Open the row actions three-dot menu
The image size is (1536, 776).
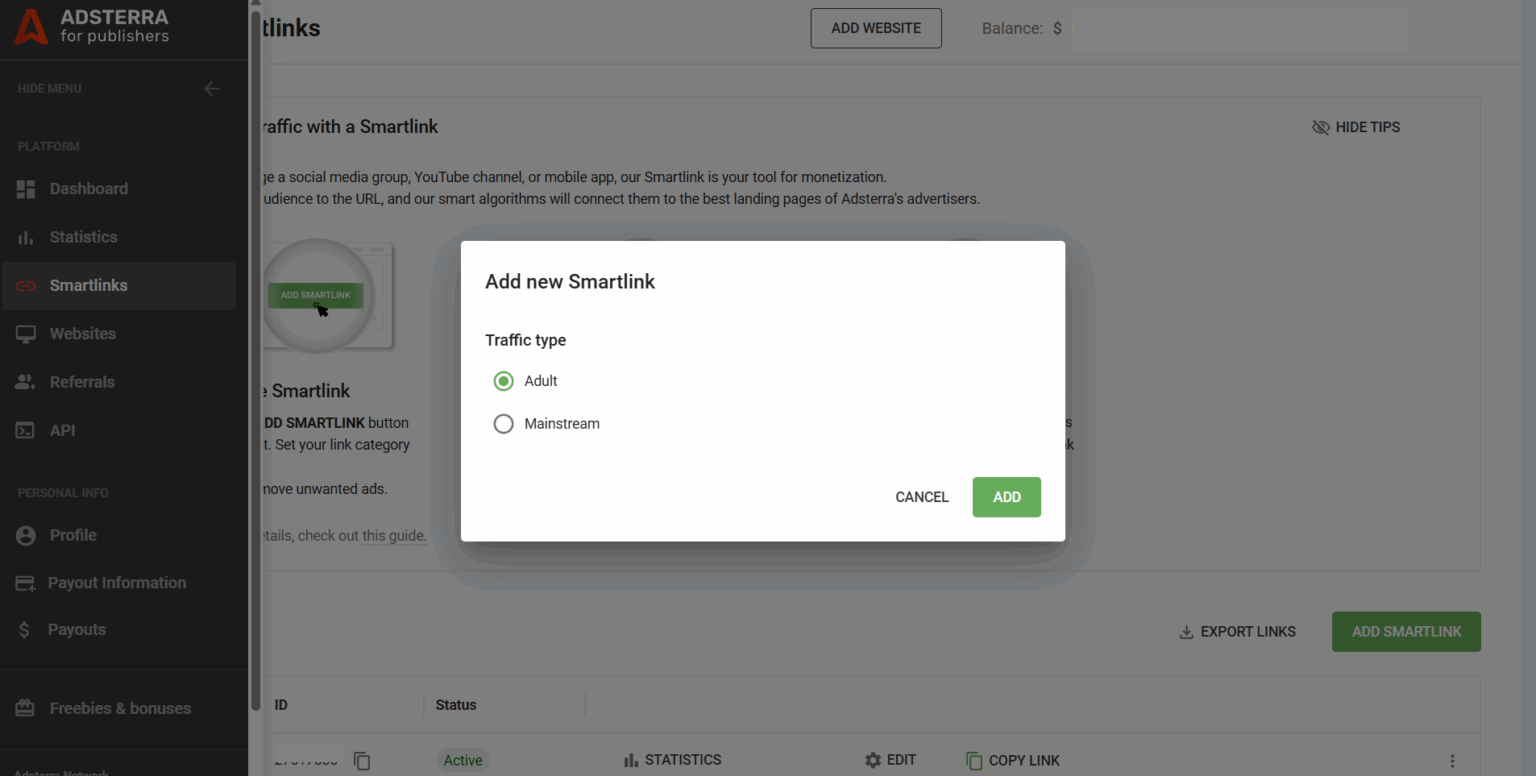tap(1453, 762)
